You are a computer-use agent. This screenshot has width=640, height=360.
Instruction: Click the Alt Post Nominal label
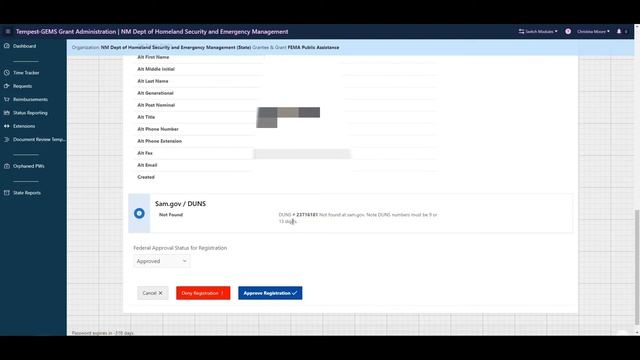pos(156,105)
